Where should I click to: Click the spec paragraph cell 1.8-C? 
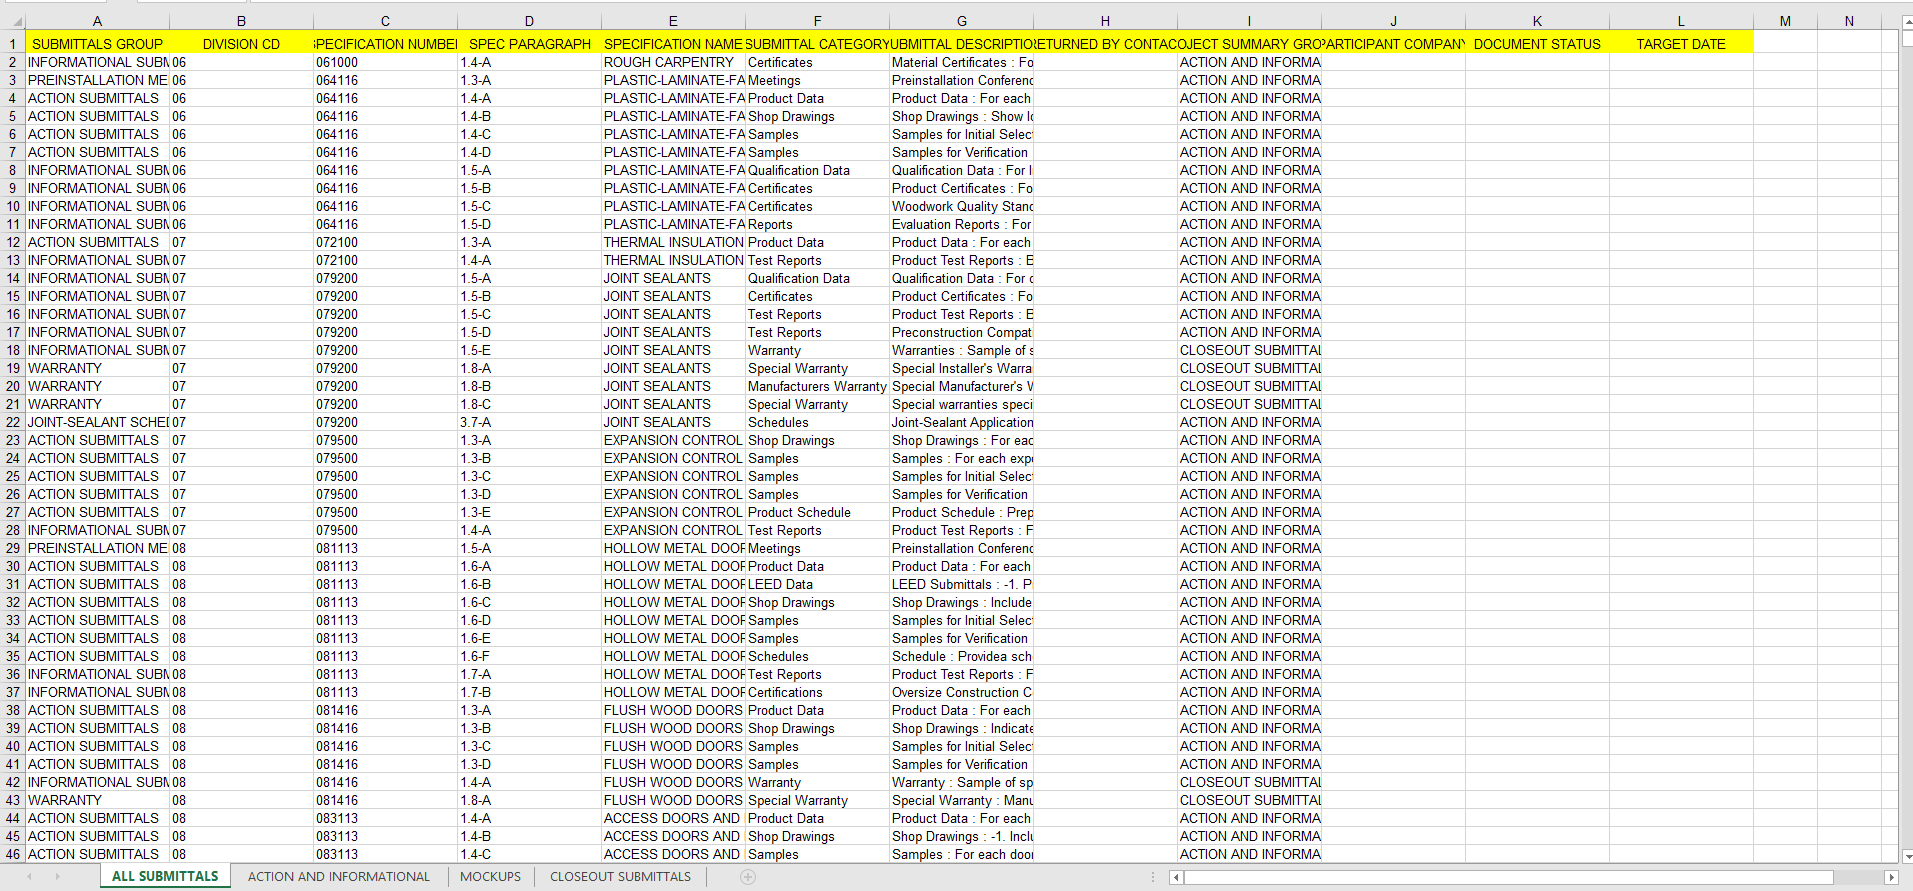(529, 404)
